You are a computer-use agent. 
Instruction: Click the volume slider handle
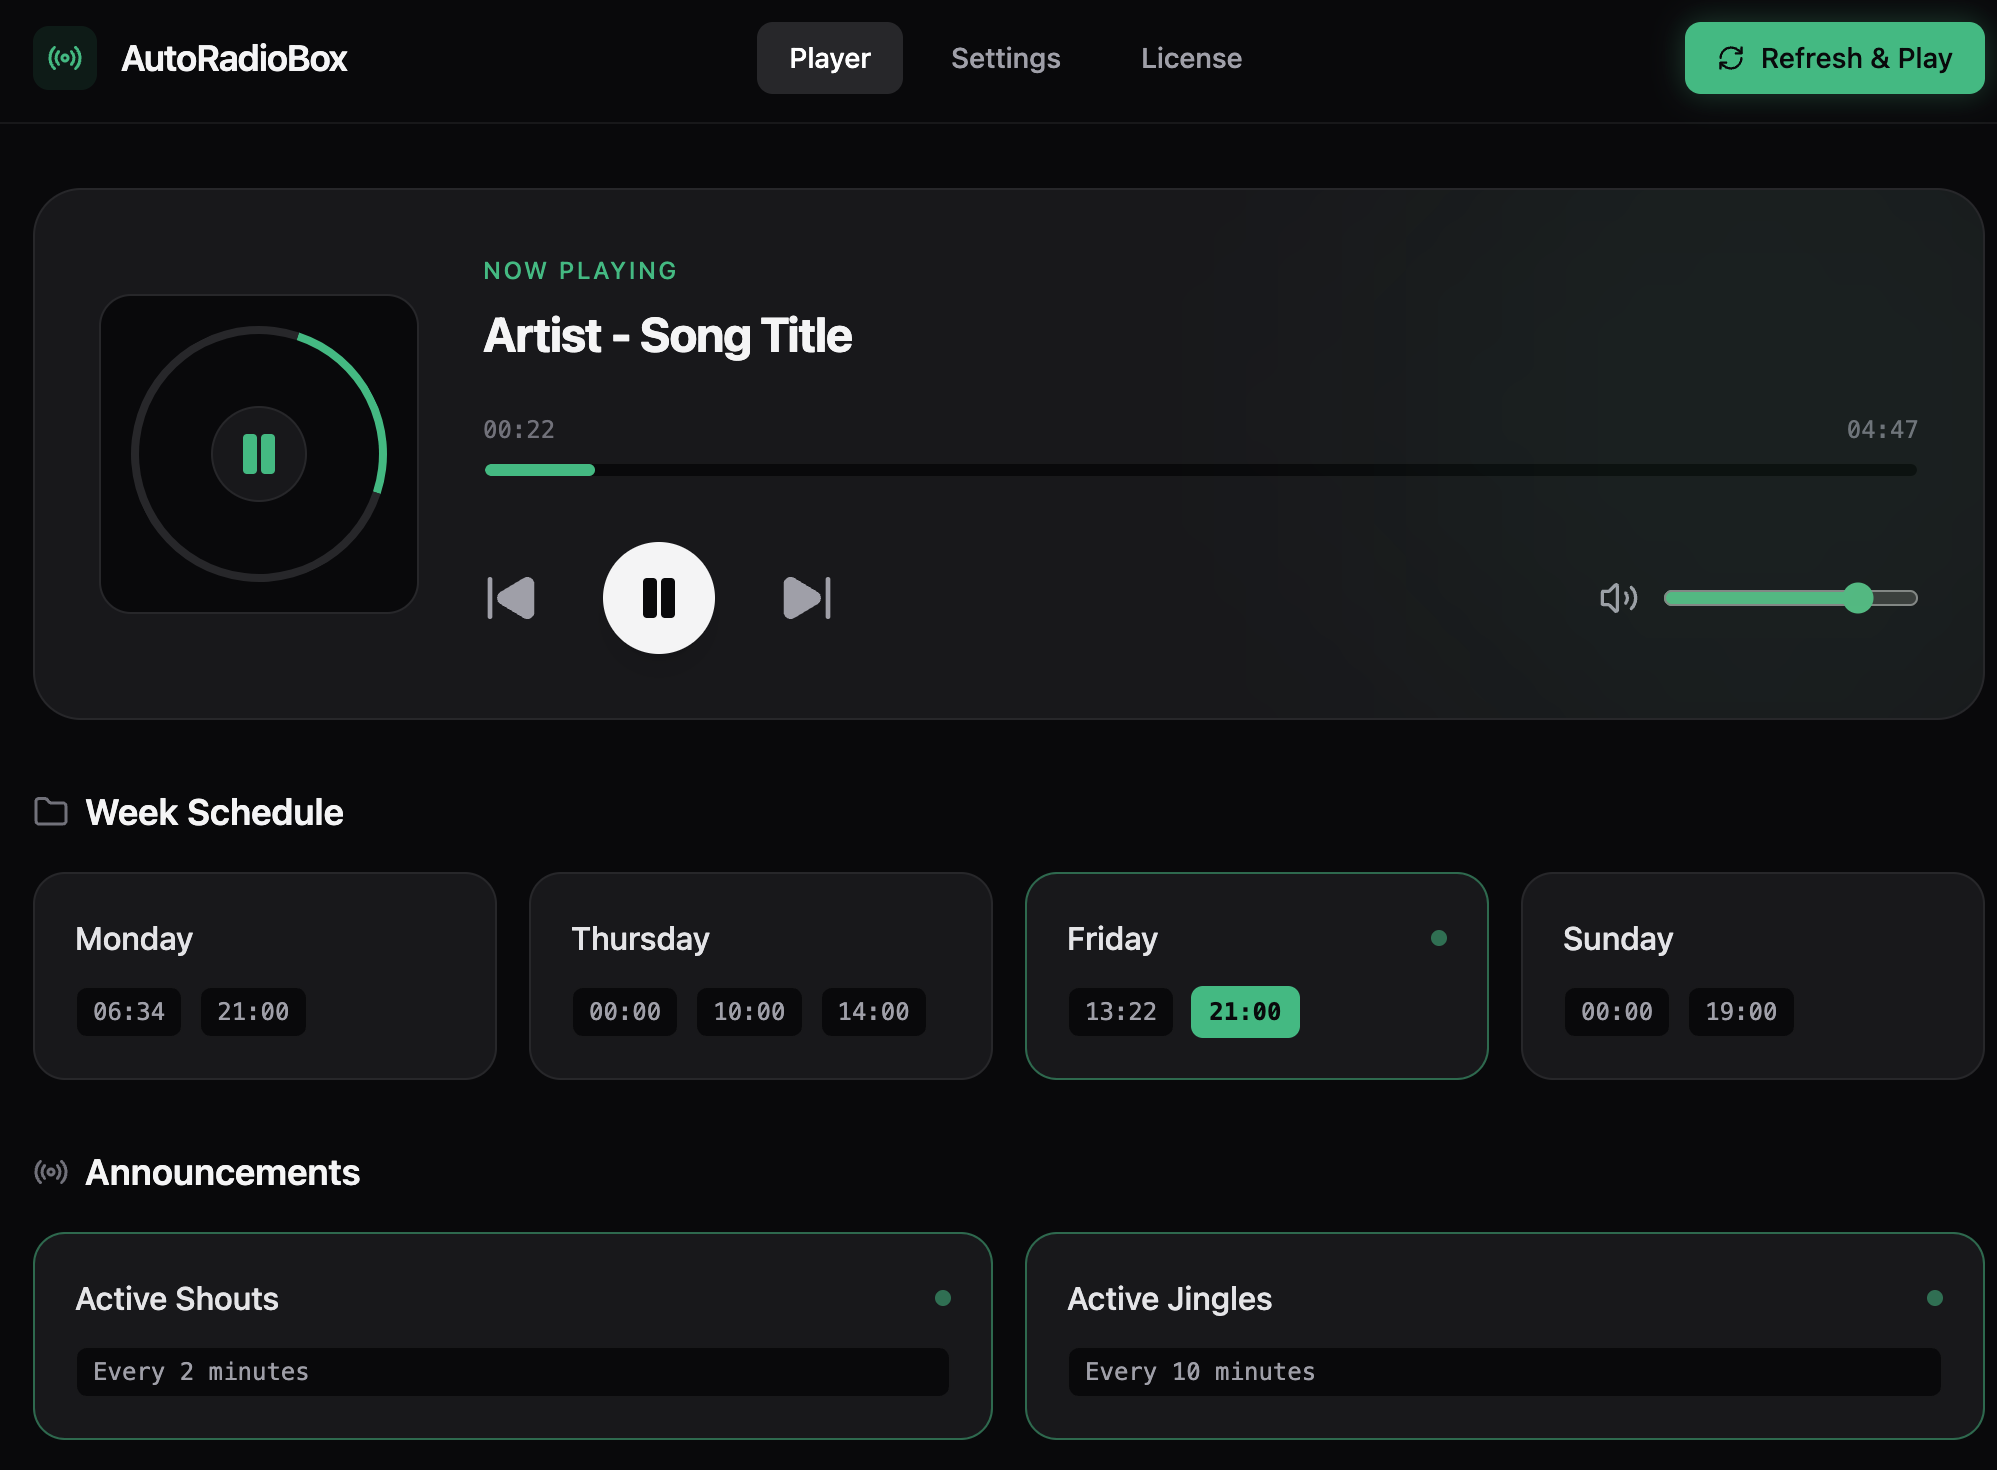tap(1858, 598)
